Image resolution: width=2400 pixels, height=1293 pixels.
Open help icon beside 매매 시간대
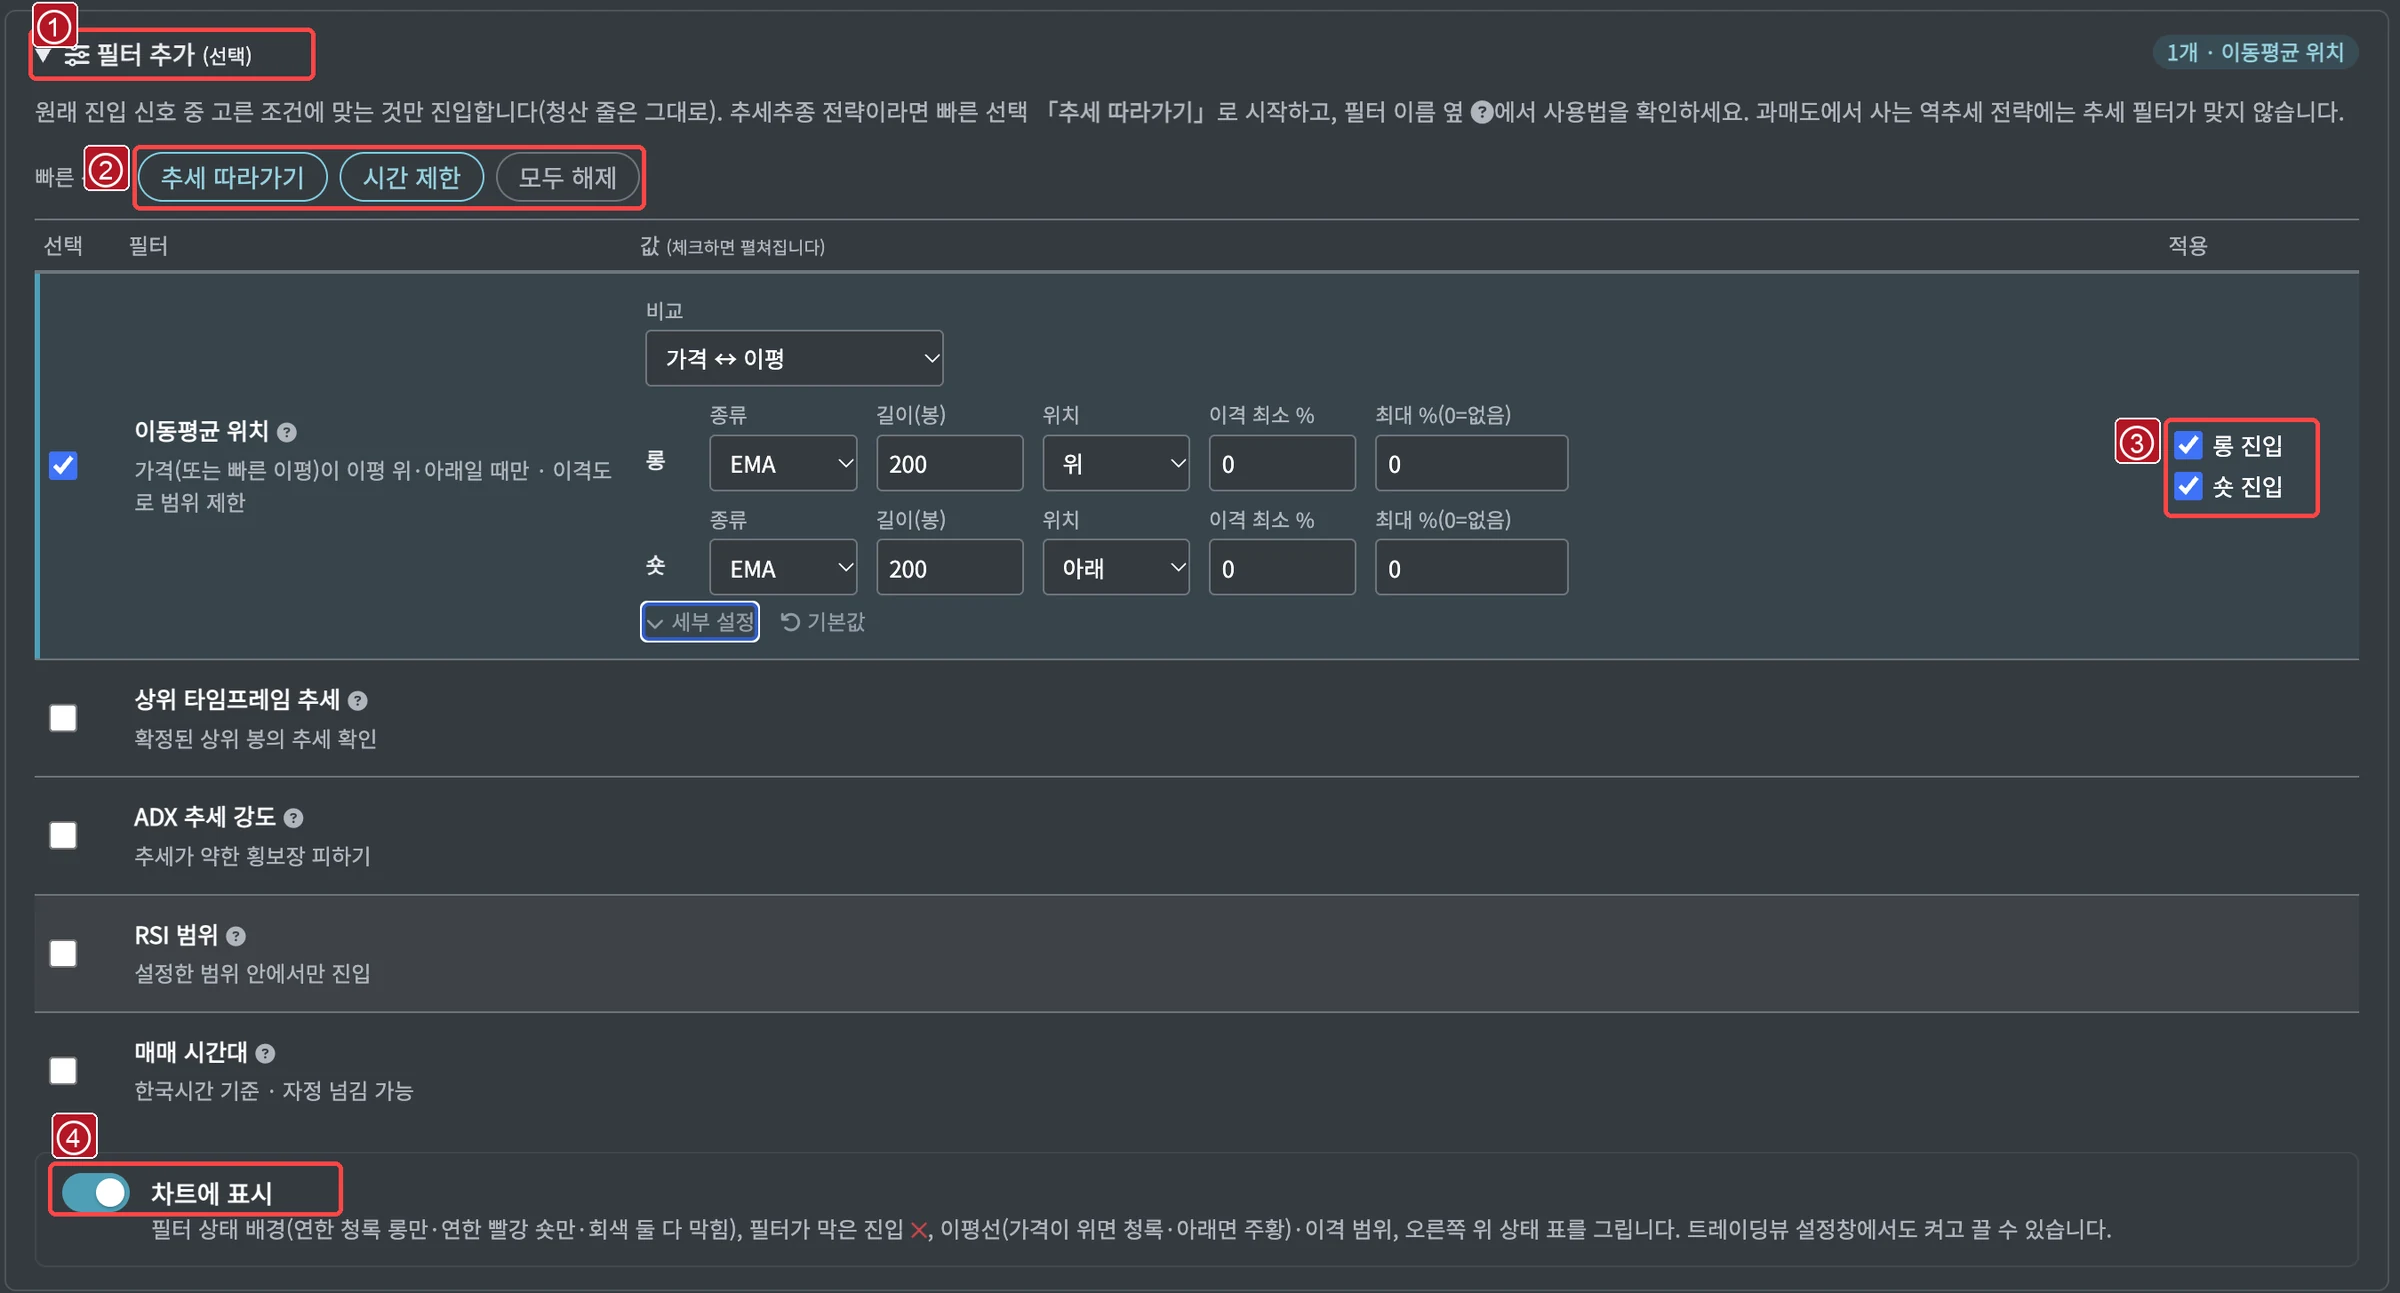(265, 1053)
